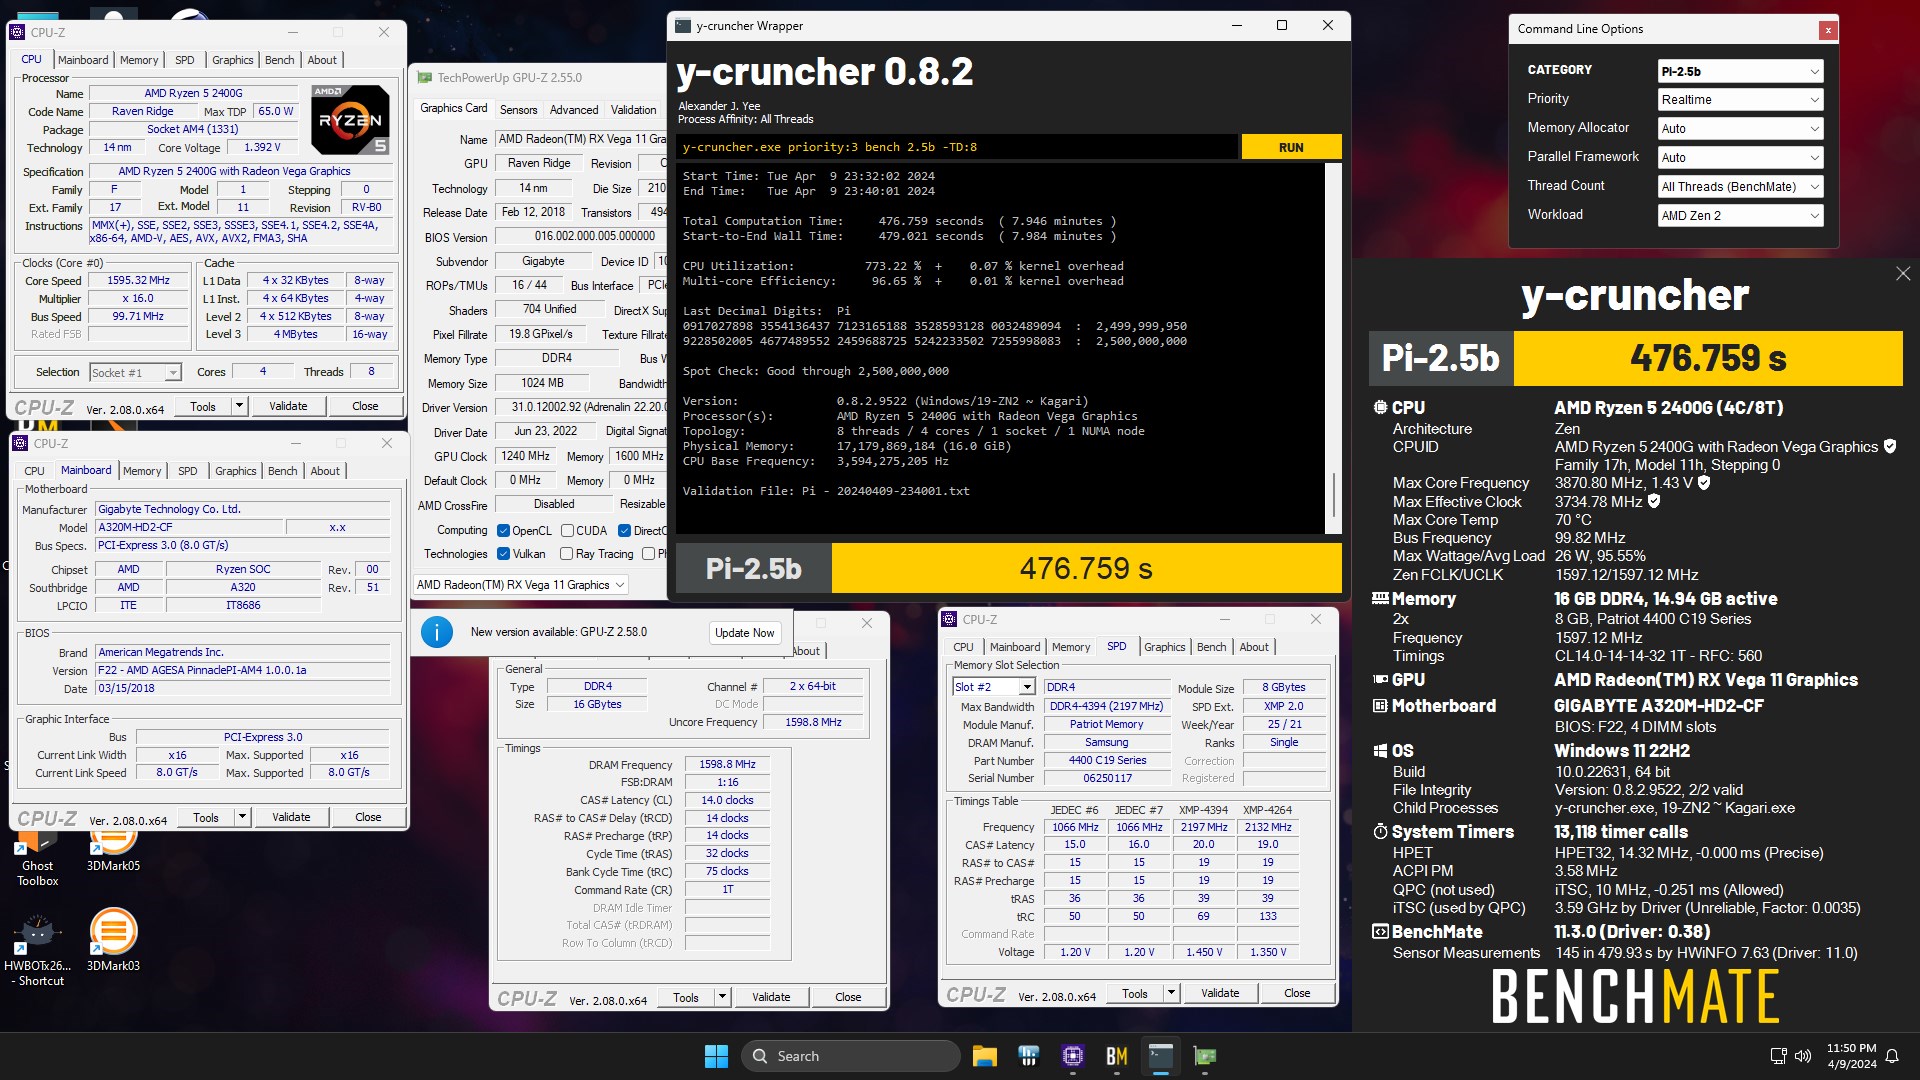1920x1080 pixels.
Task: Open y-cruncher wrapper taskbar icon
Action: coord(1161,1056)
